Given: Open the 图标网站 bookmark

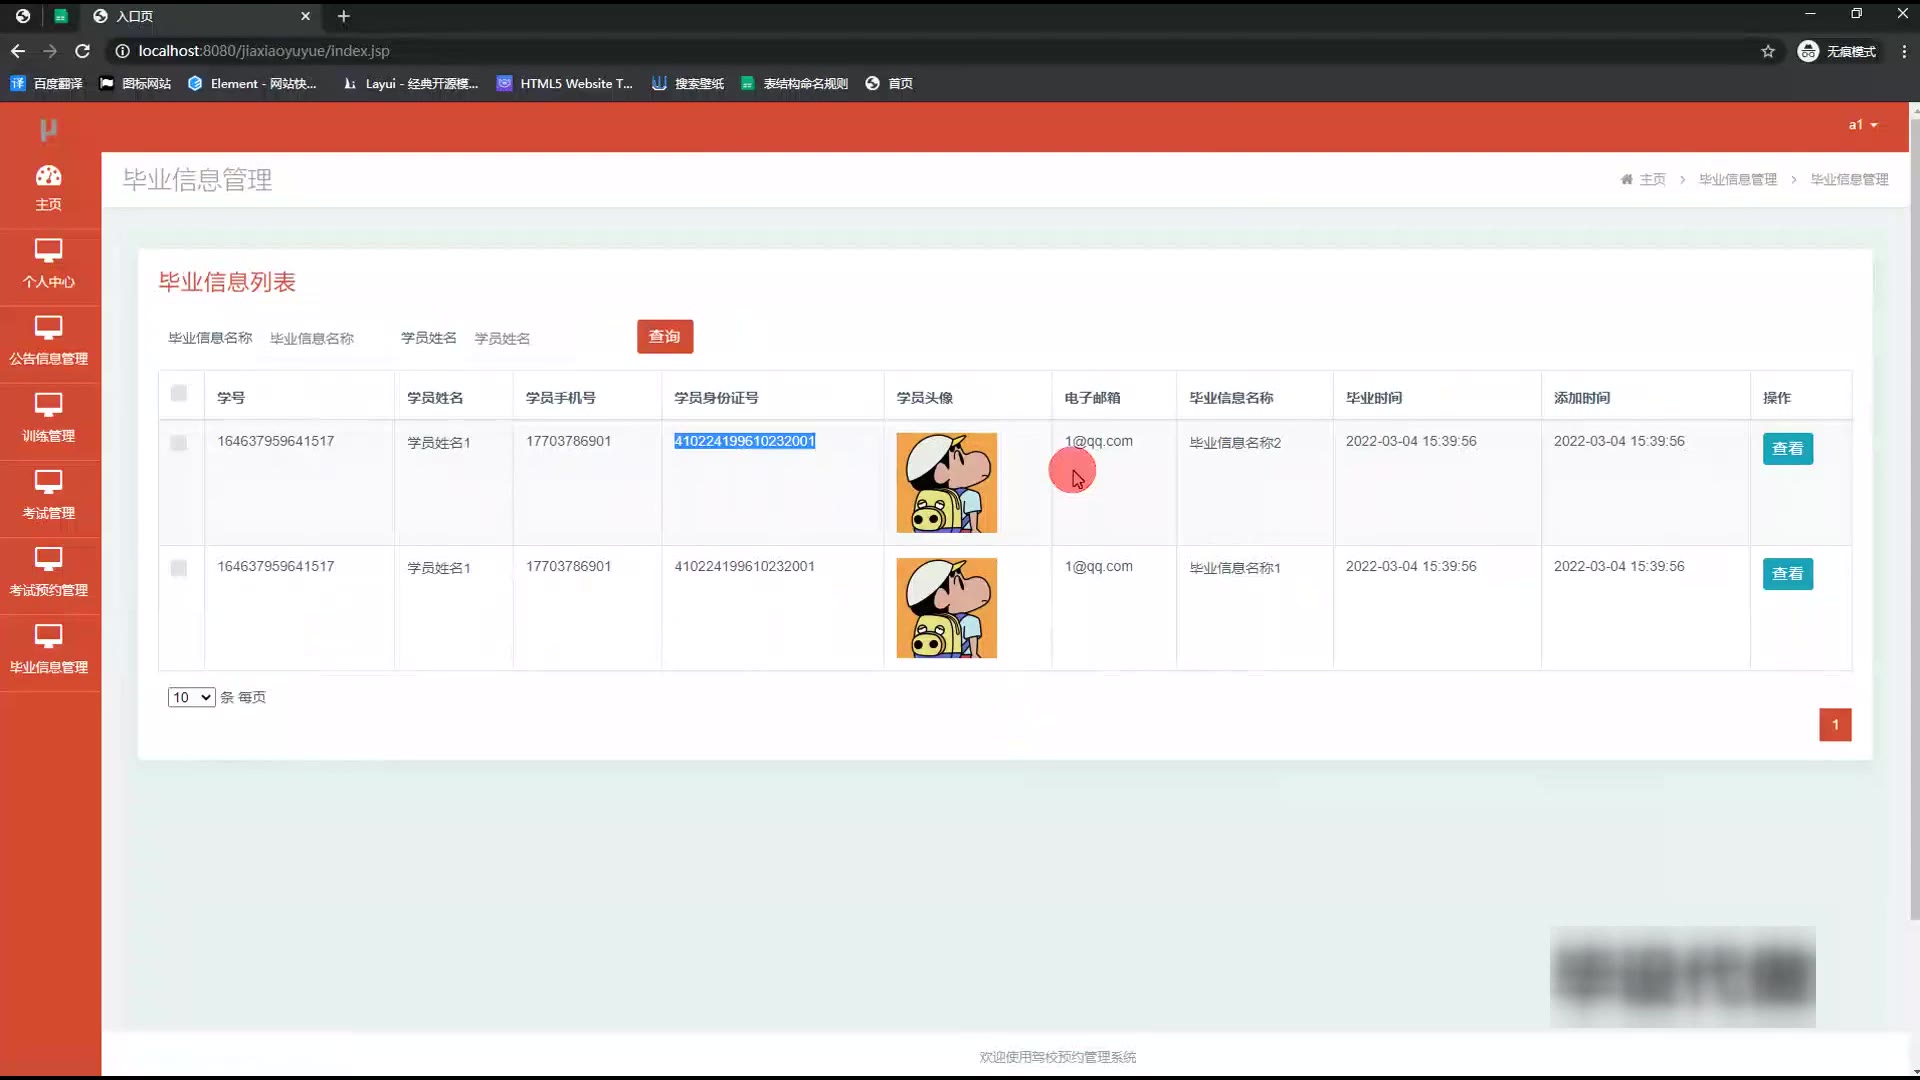Looking at the screenshot, I should click(135, 84).
